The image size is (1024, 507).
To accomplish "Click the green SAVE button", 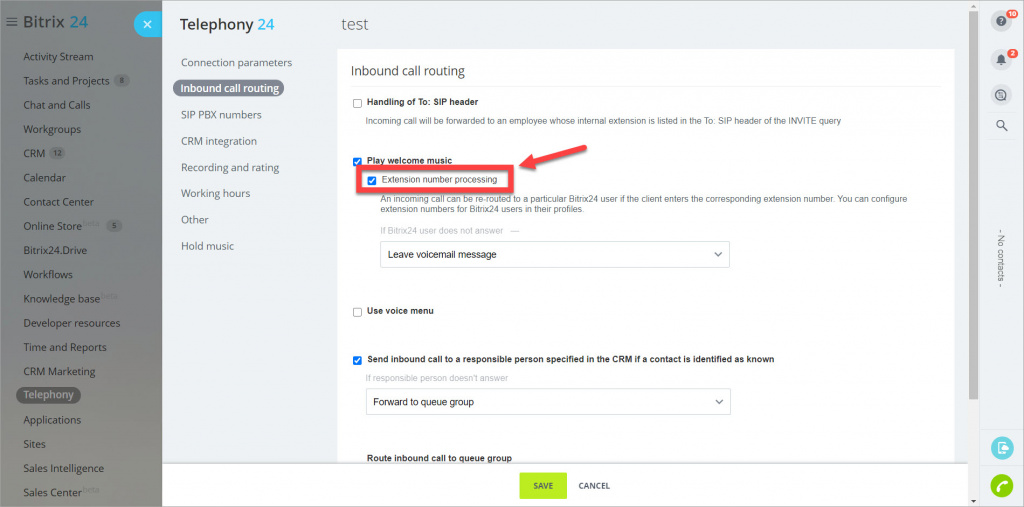I will click(x=543, y=485).
